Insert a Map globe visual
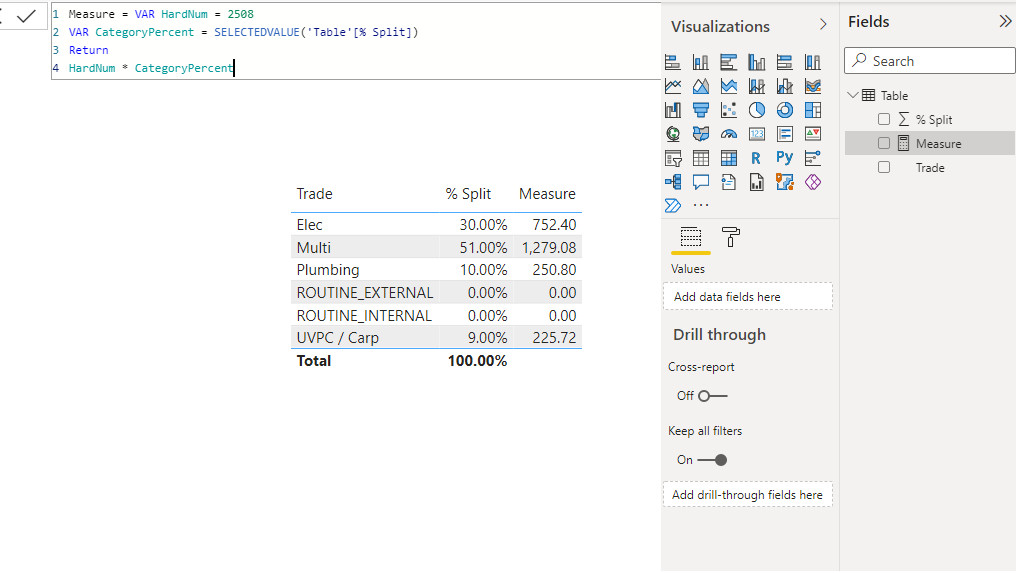This screenshot has height=574, width=1020. click(673, 134)
